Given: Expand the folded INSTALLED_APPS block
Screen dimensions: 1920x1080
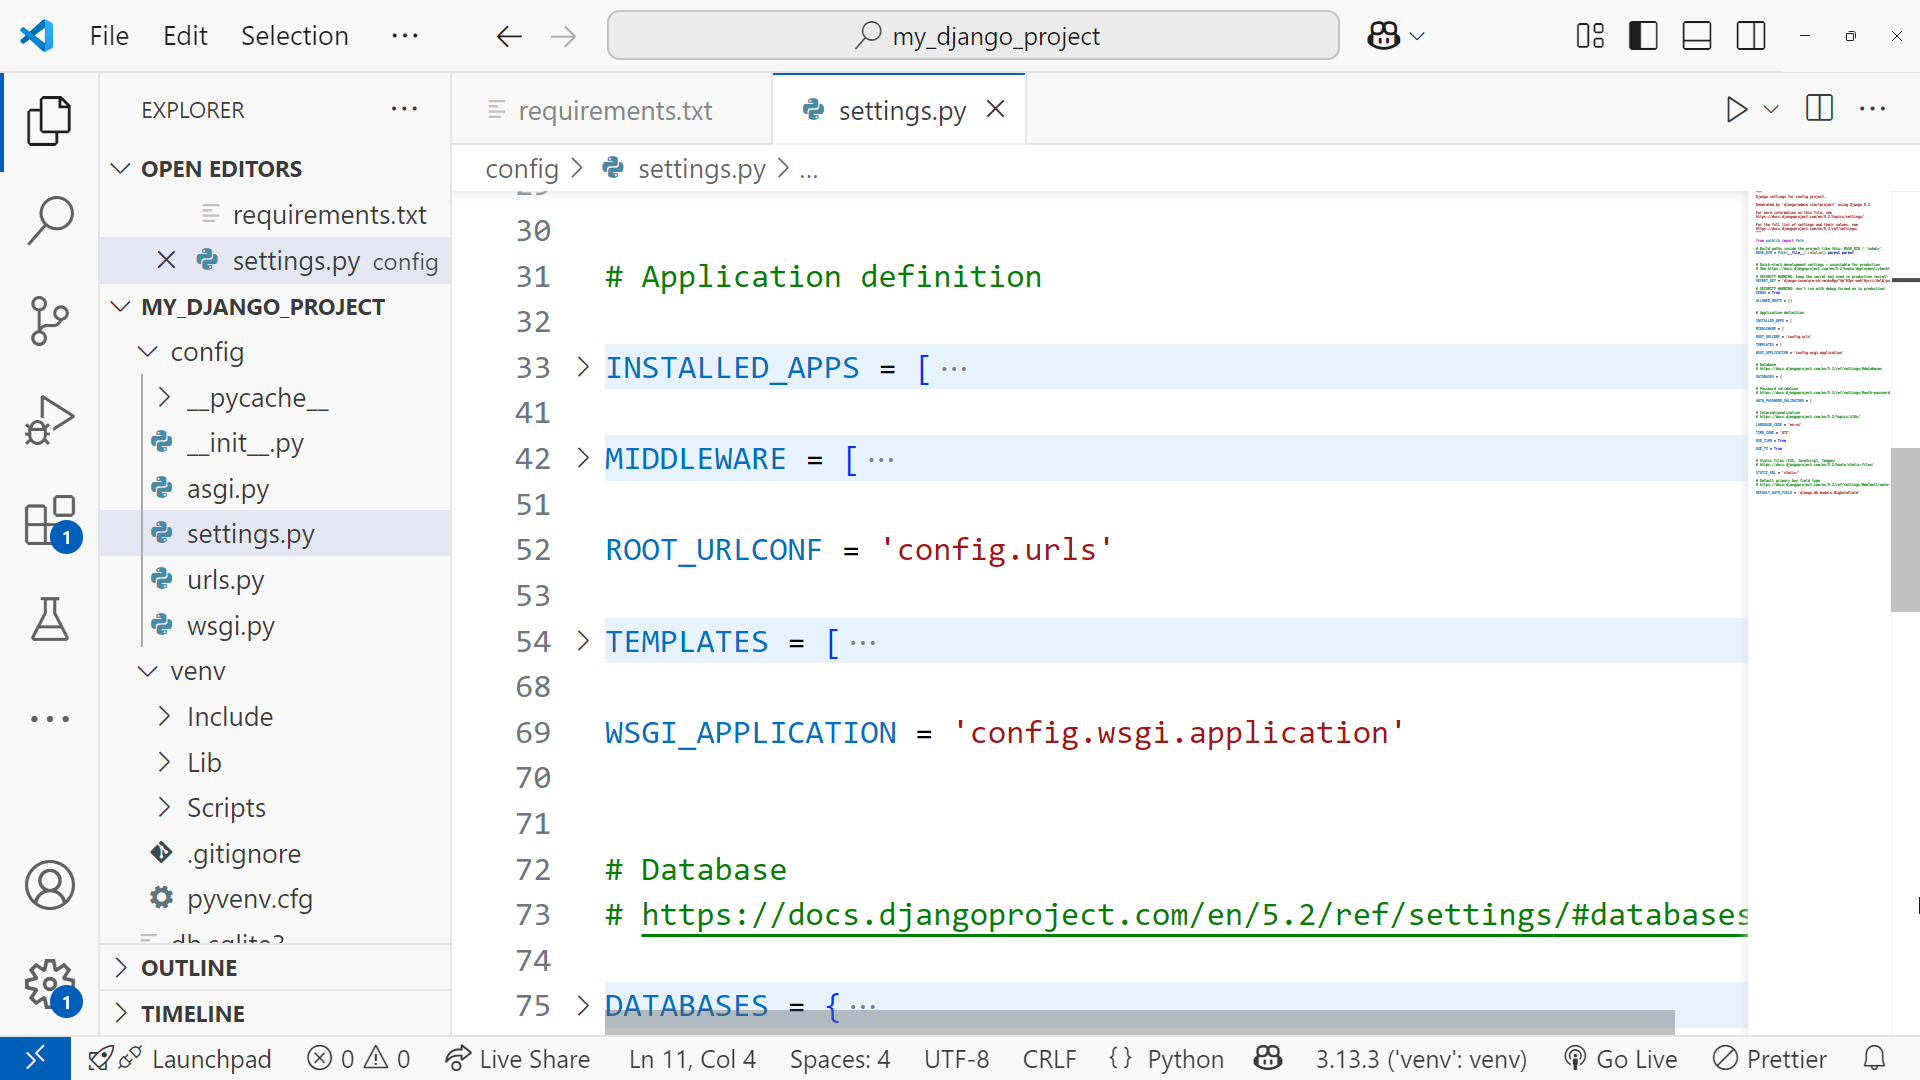Looking at the screenshot, I should (x=583, y=367).
